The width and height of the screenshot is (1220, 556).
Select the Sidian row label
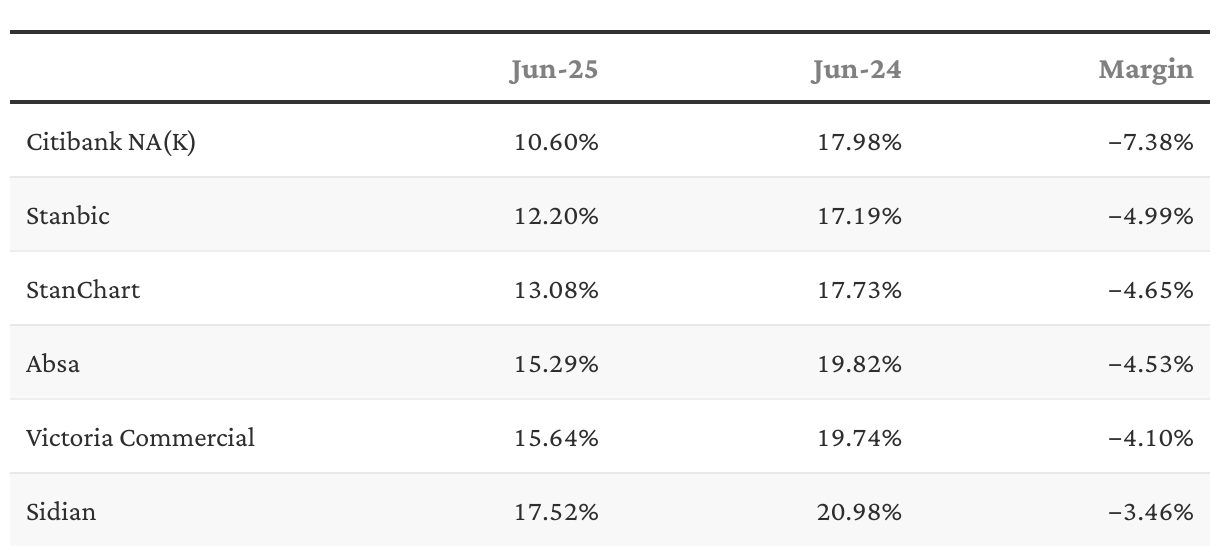(61, 512)
